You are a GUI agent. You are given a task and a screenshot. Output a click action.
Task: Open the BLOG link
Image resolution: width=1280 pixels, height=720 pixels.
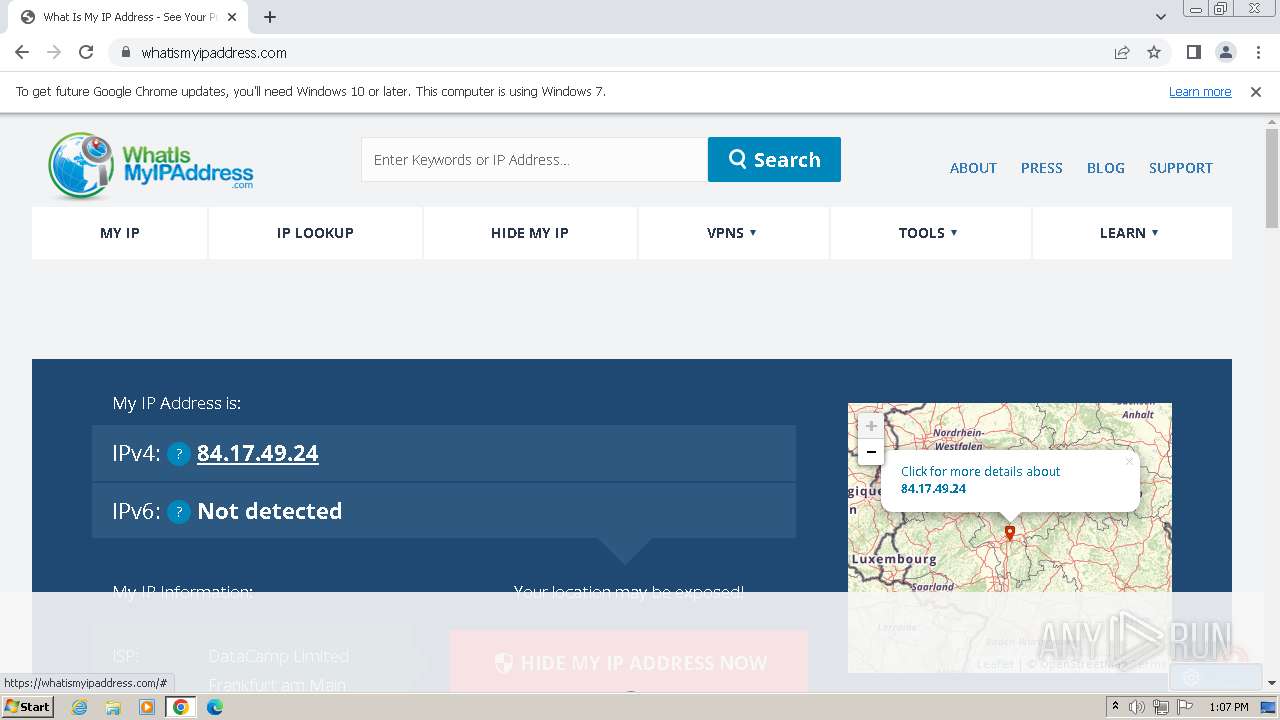click(x=1105, y=168)
